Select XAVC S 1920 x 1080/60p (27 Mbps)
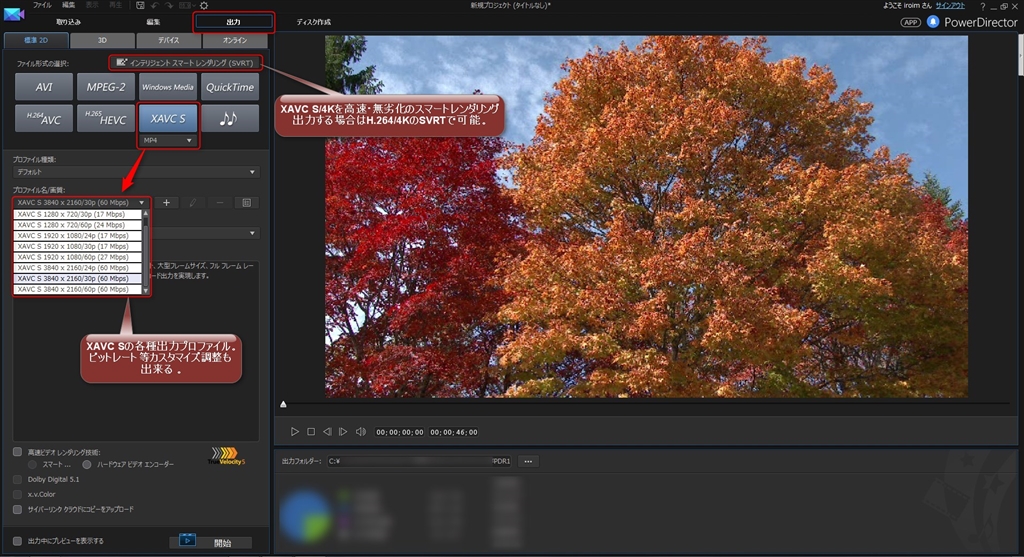This screenshot has width=1024, height=557. (77, 257)
